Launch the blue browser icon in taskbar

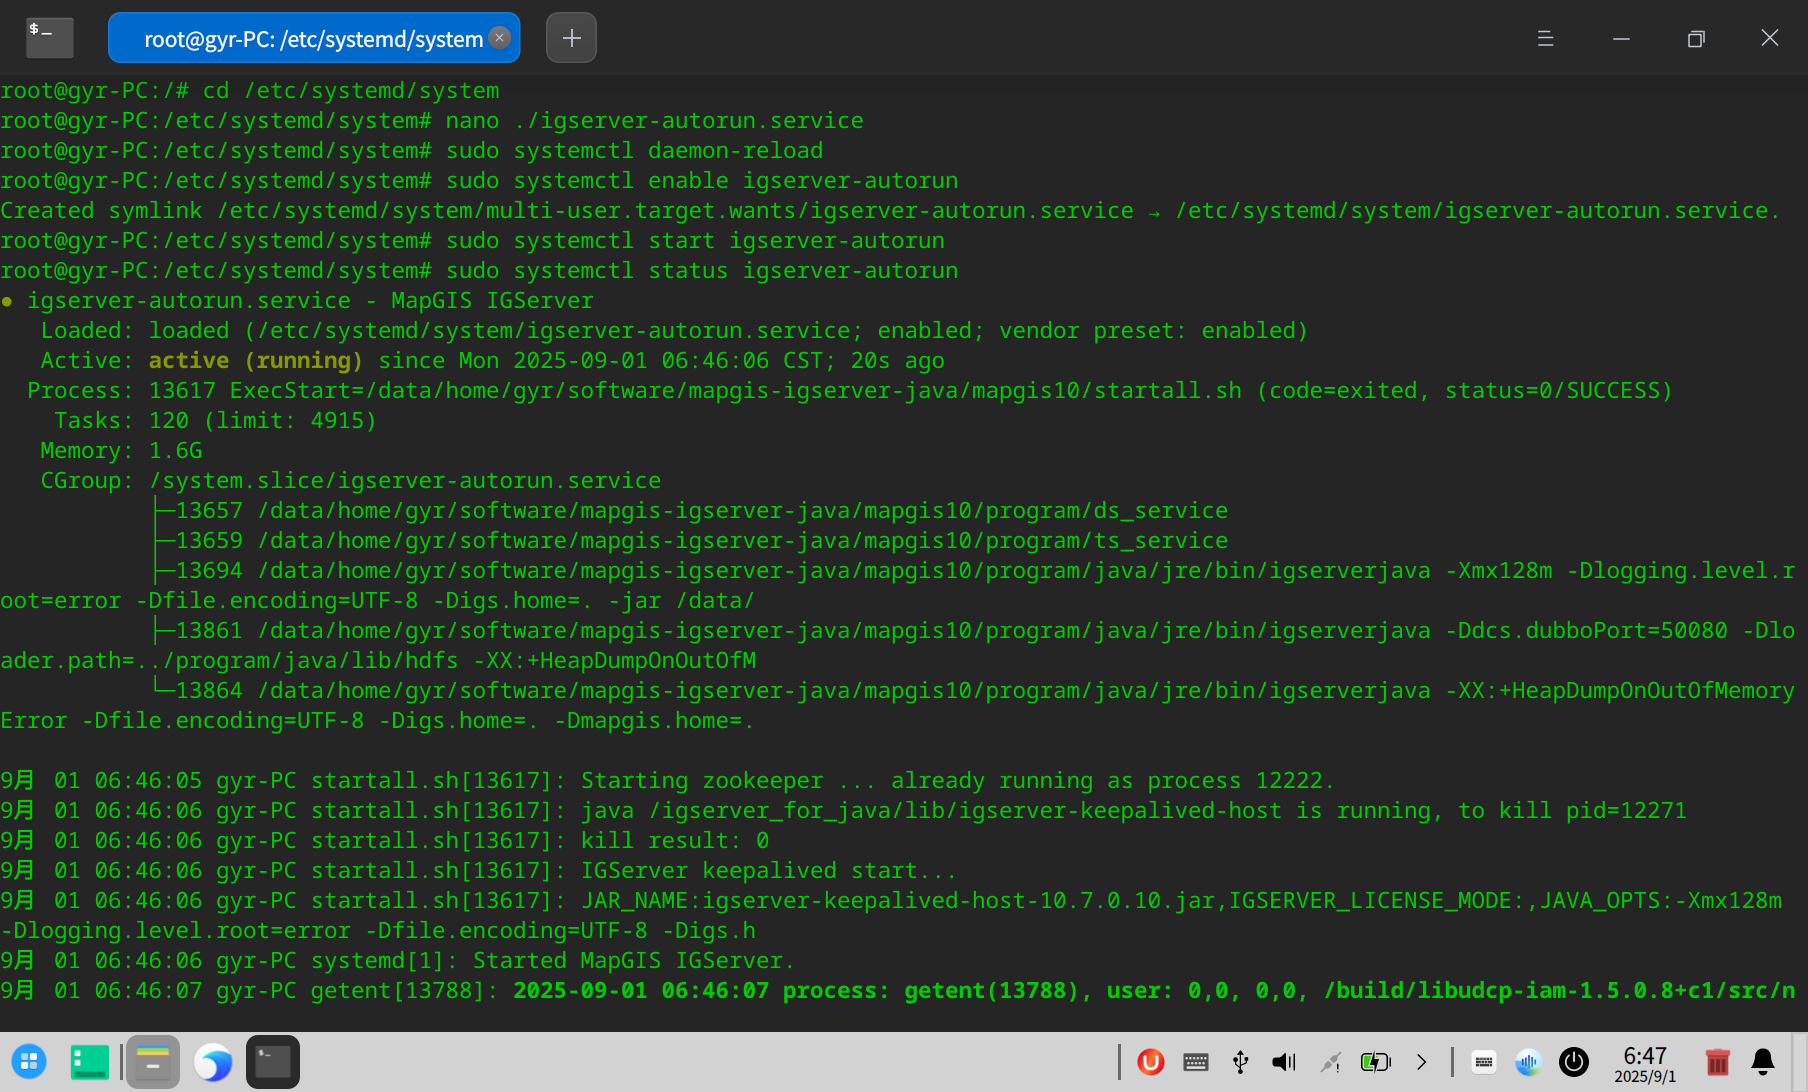pos(213,1062)
